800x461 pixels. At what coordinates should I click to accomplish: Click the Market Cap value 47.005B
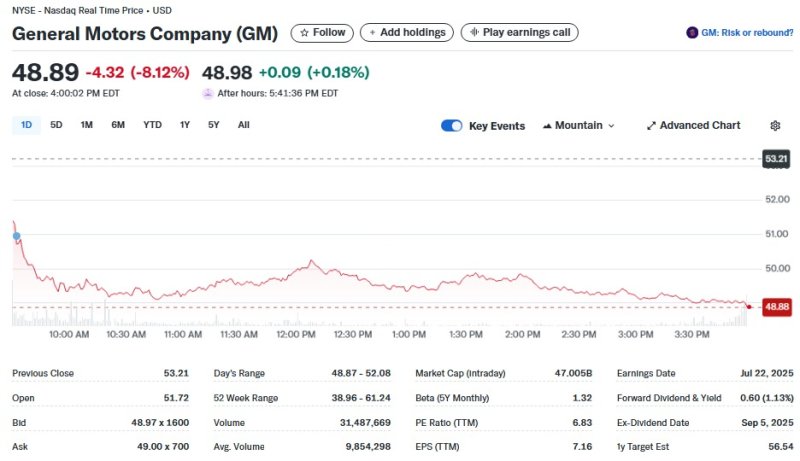(573, 373)
